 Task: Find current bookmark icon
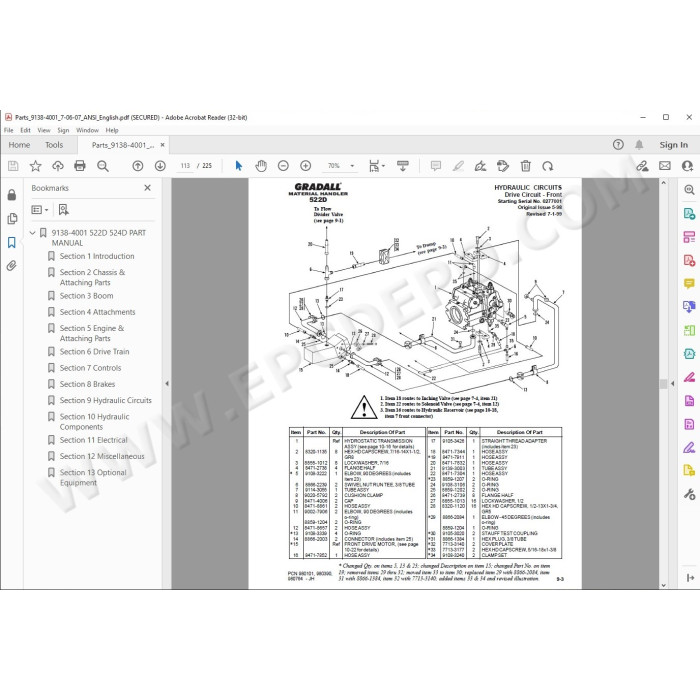63,210
